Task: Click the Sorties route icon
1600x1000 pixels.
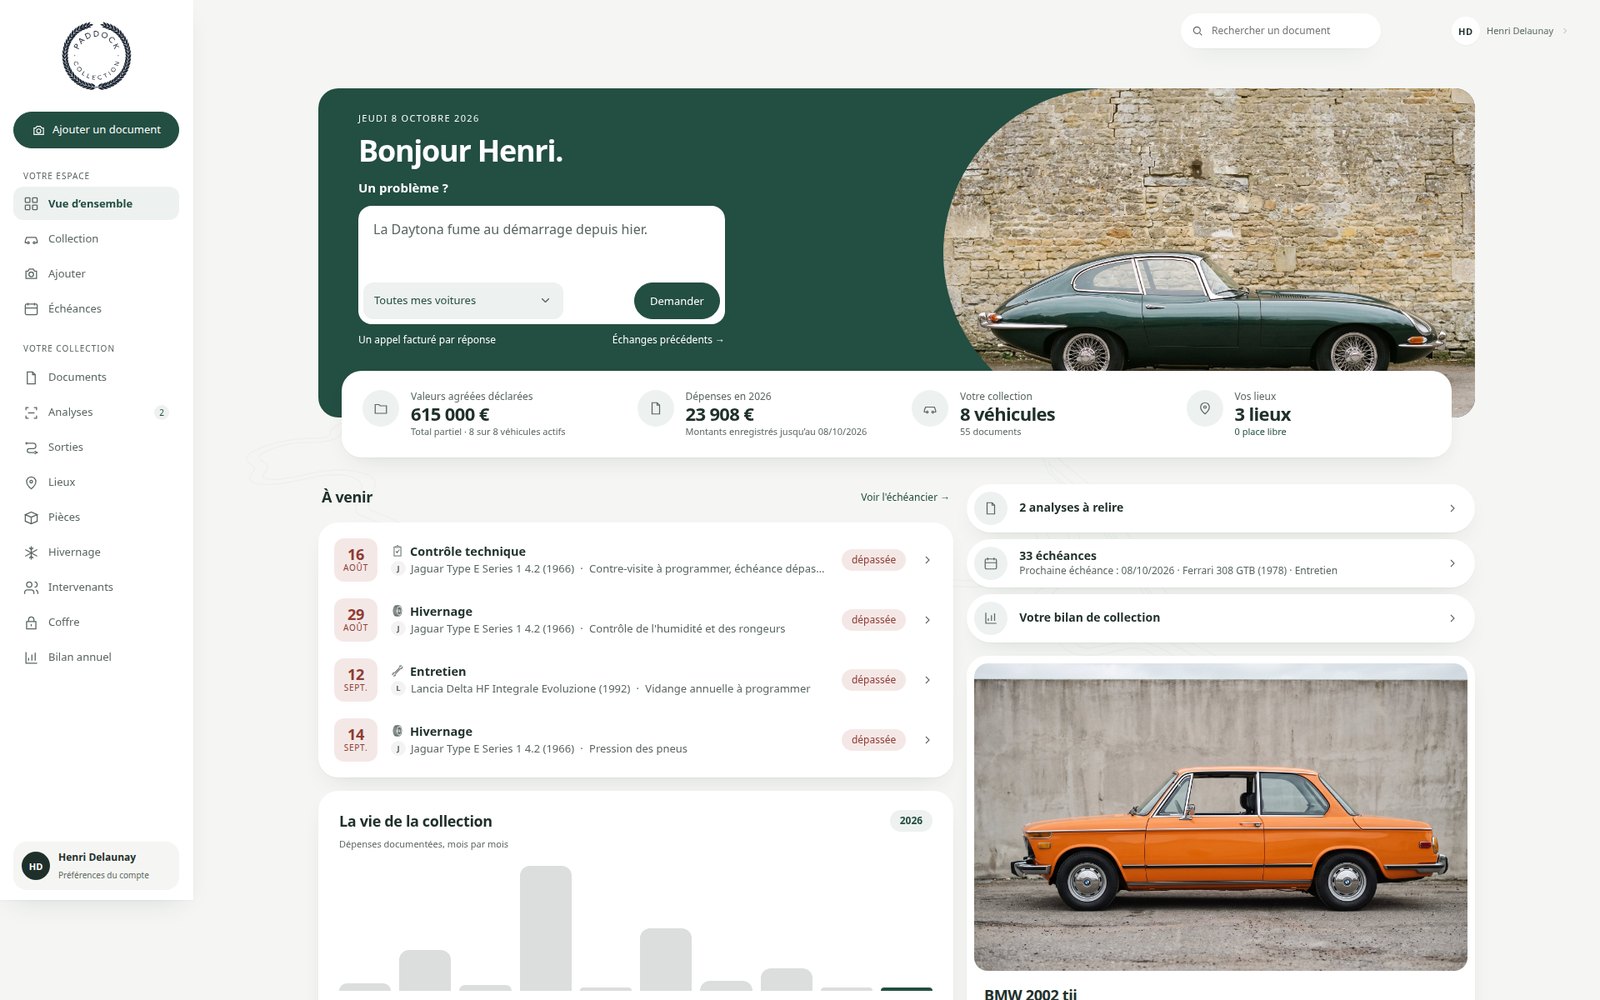Action: coord(31,447)
